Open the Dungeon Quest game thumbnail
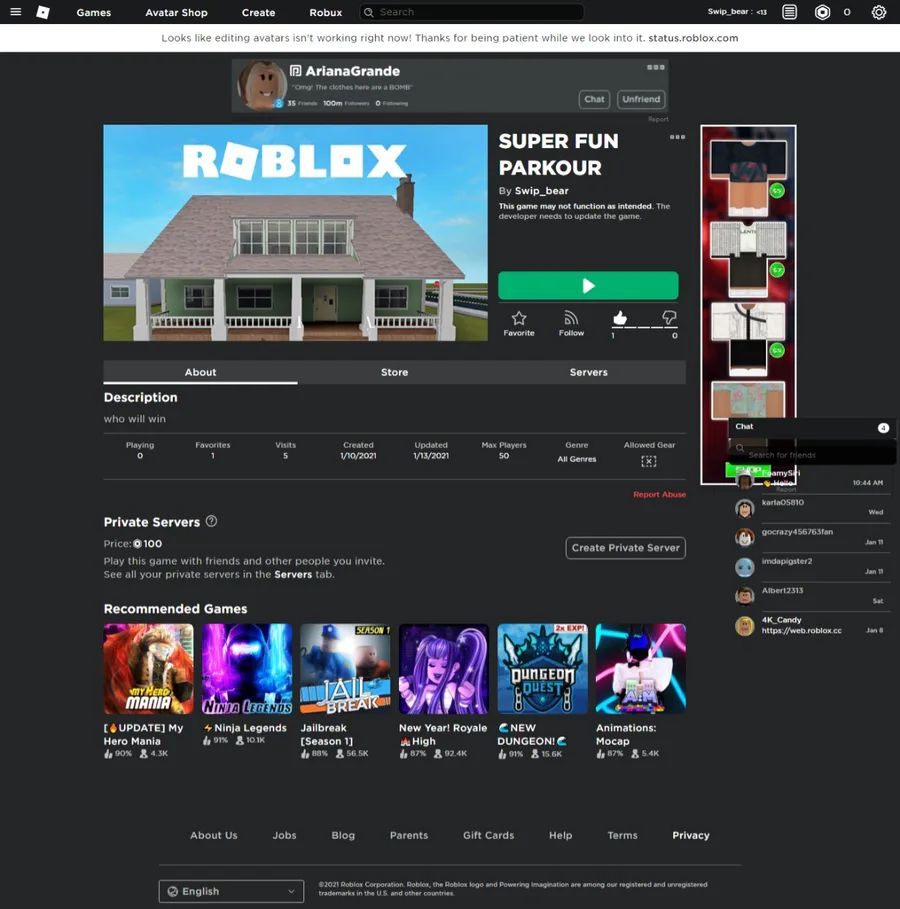 coord(542,668)
